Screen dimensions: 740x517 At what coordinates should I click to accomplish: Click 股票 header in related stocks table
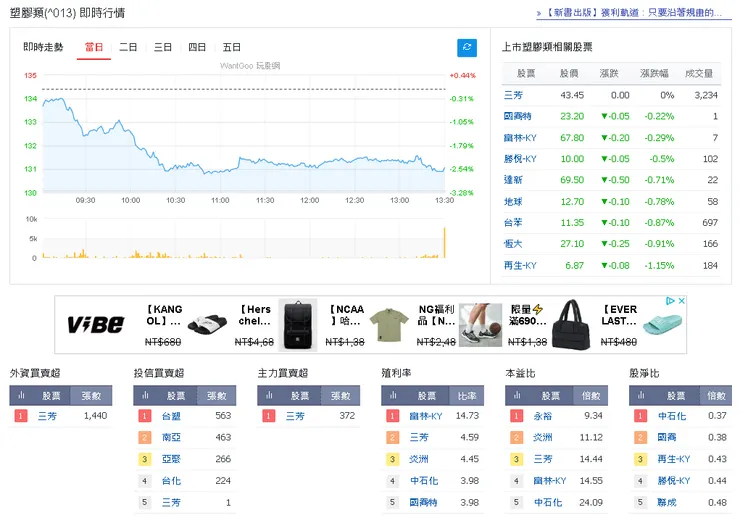pyautogui.click(x=526, y=73)
